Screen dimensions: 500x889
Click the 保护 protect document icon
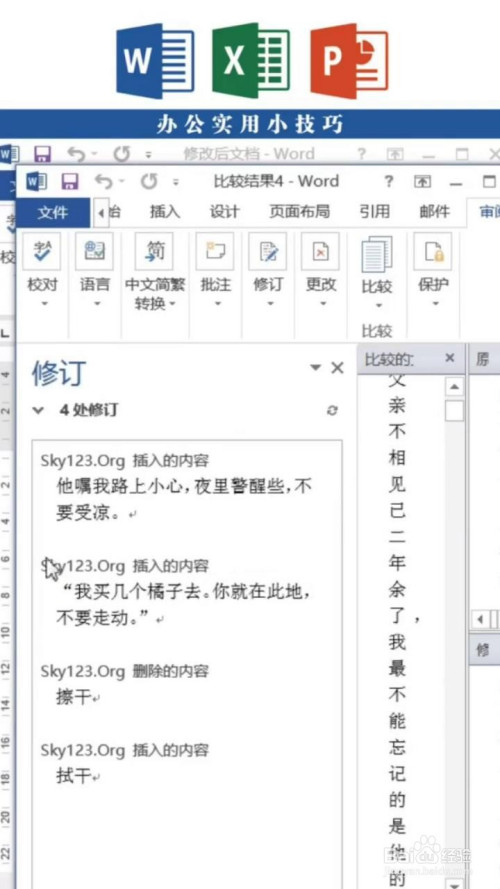(433, 251)
